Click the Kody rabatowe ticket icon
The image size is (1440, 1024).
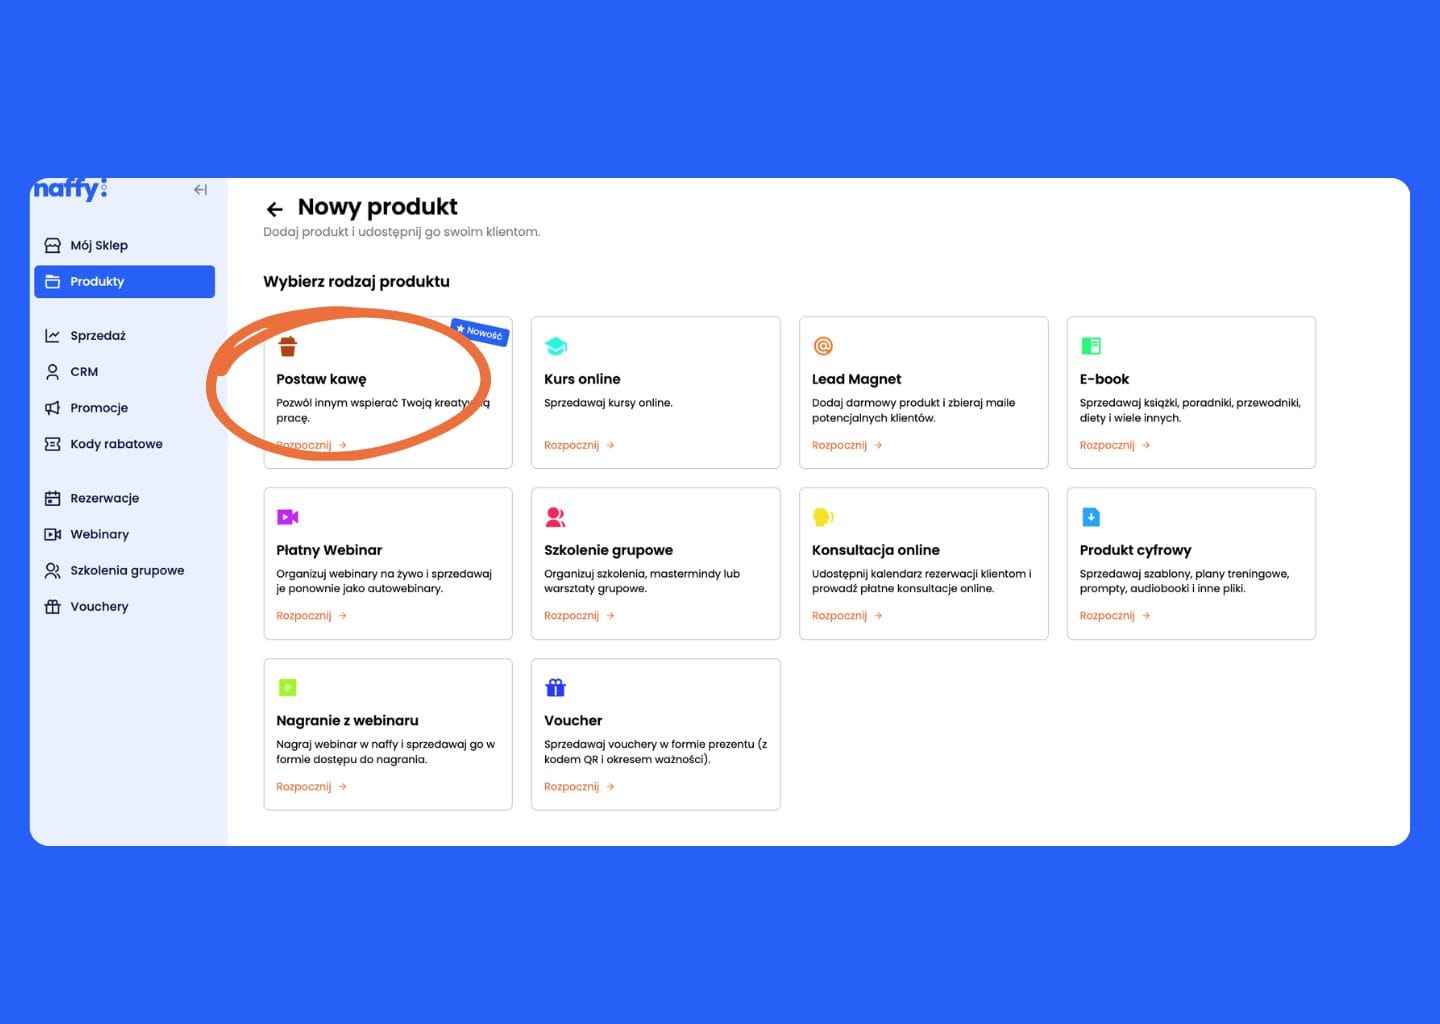[x=53, y=443]
